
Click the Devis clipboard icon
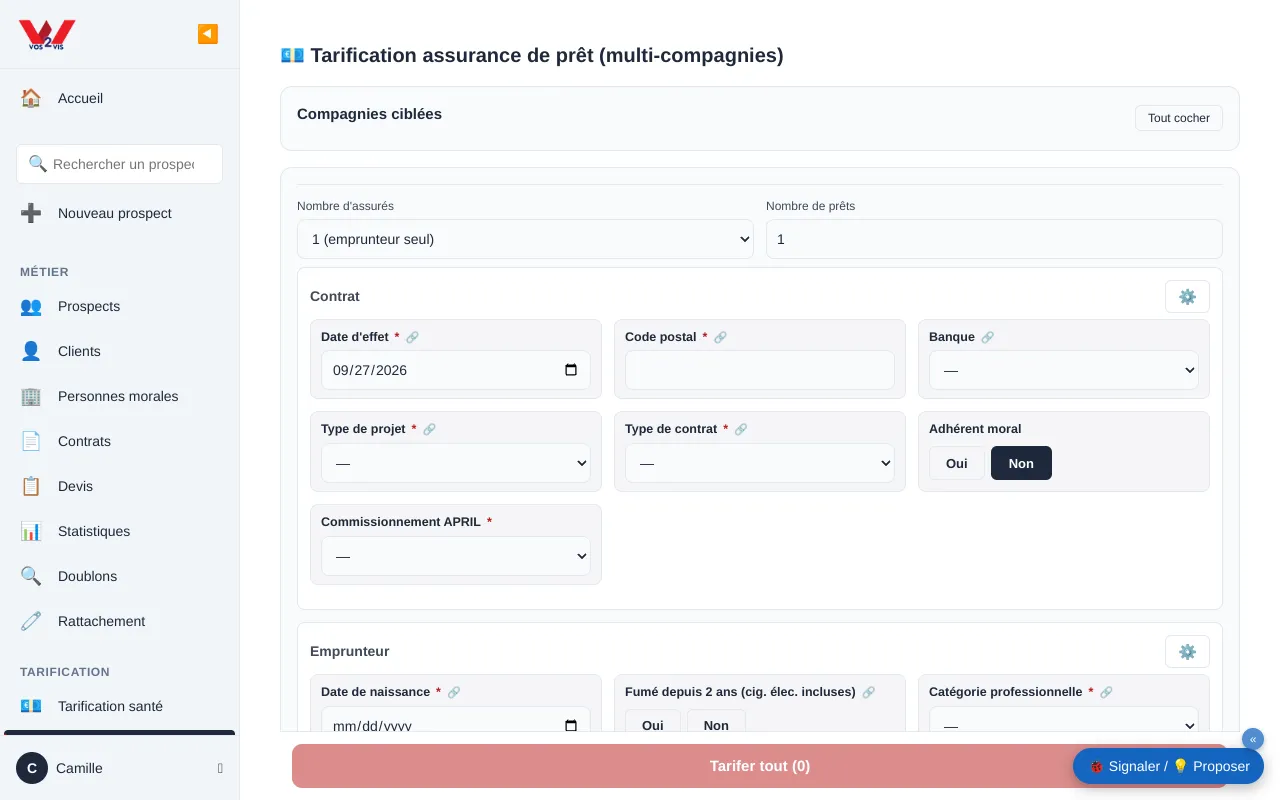31,486
